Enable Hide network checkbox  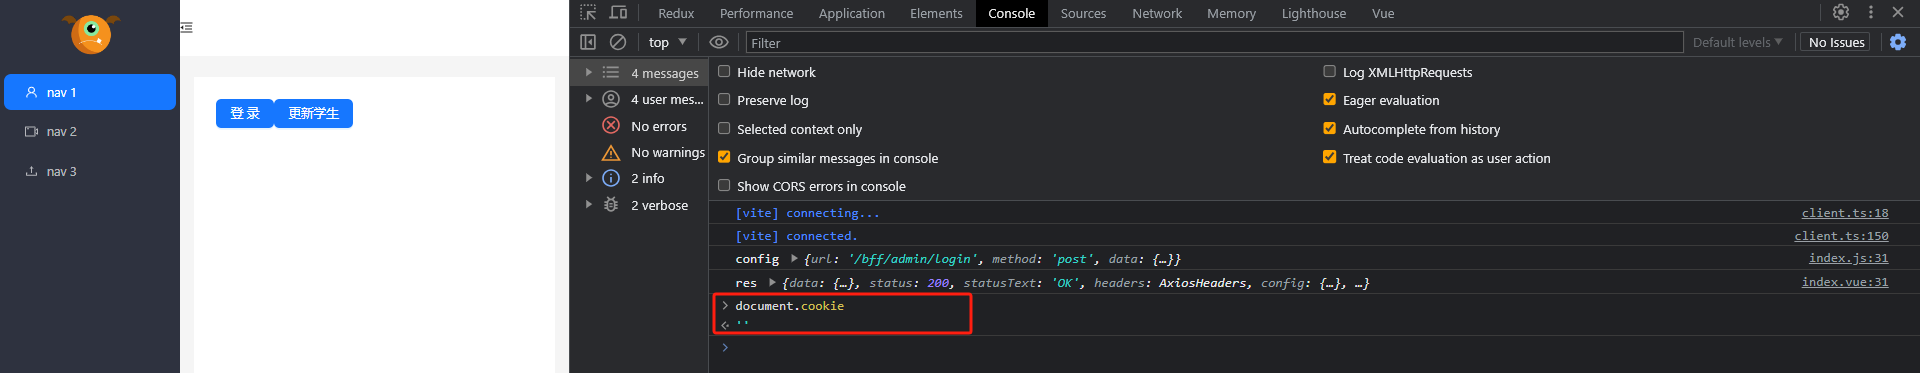724,71
